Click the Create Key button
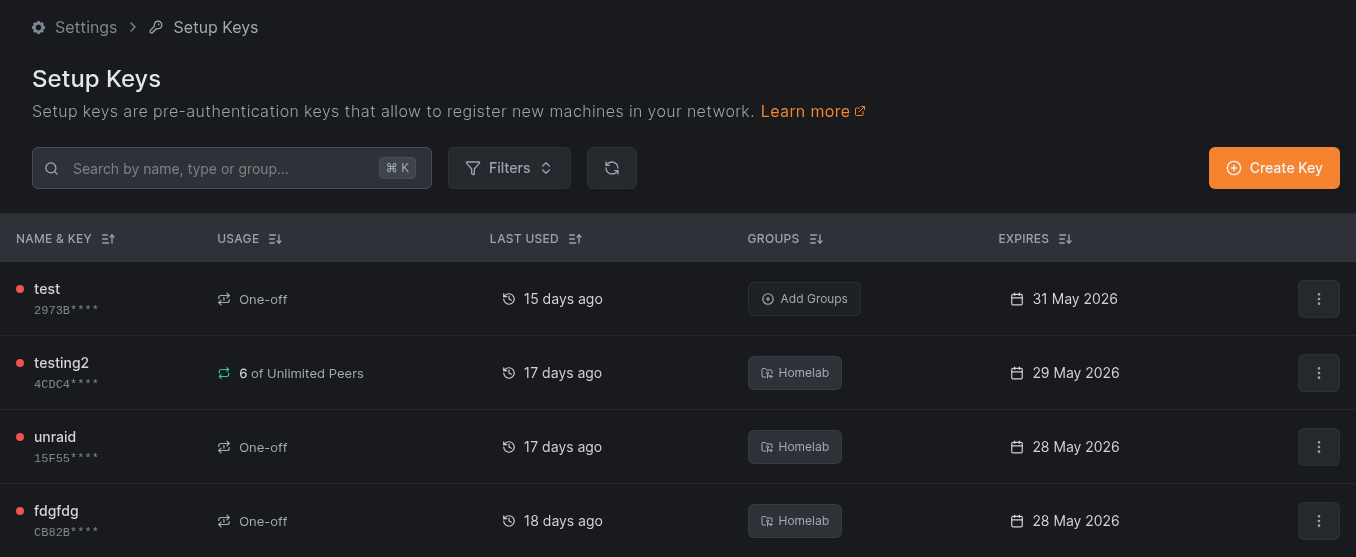Screen dimensions: 1356x557 (1274, 168)
